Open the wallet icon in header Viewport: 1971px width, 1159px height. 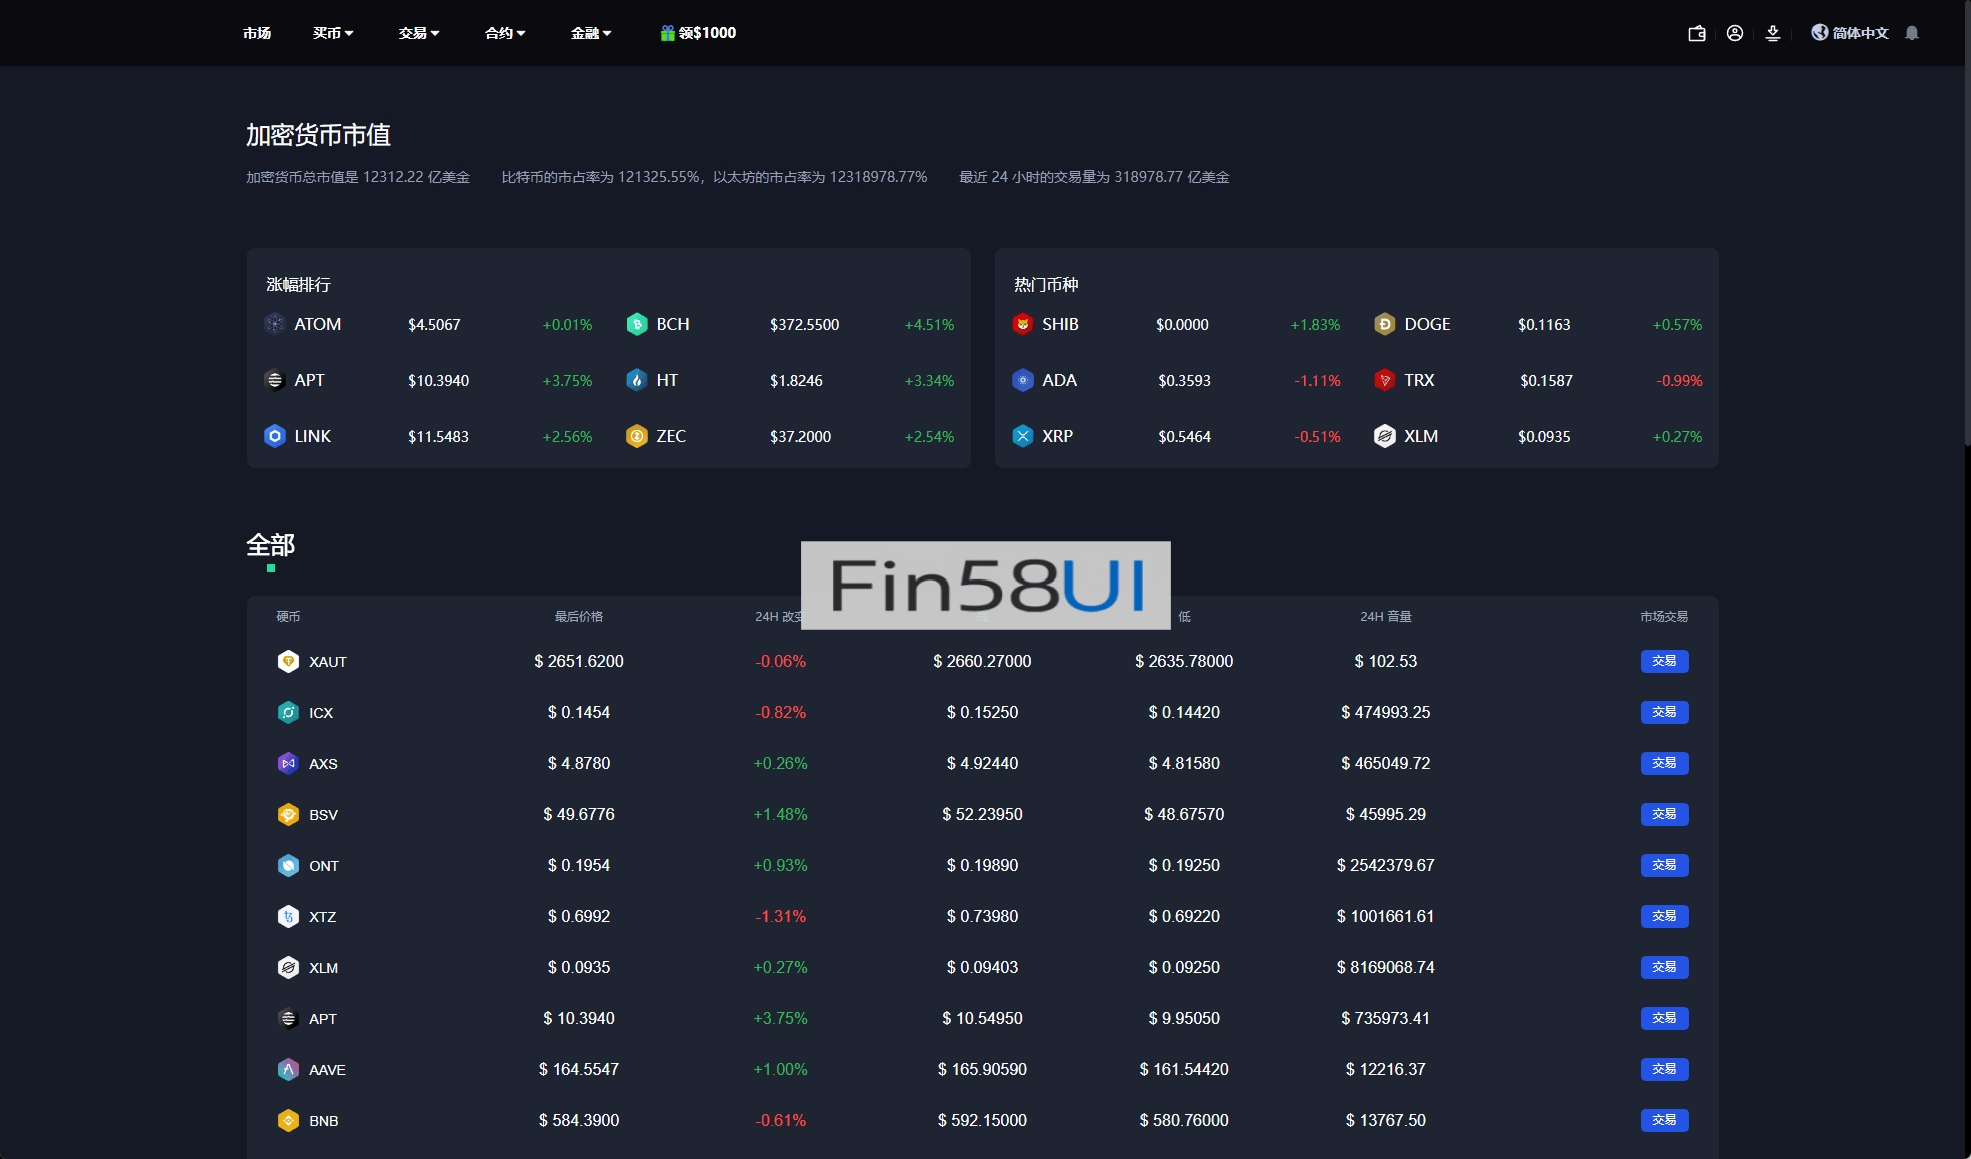[x=1697, y=33]
